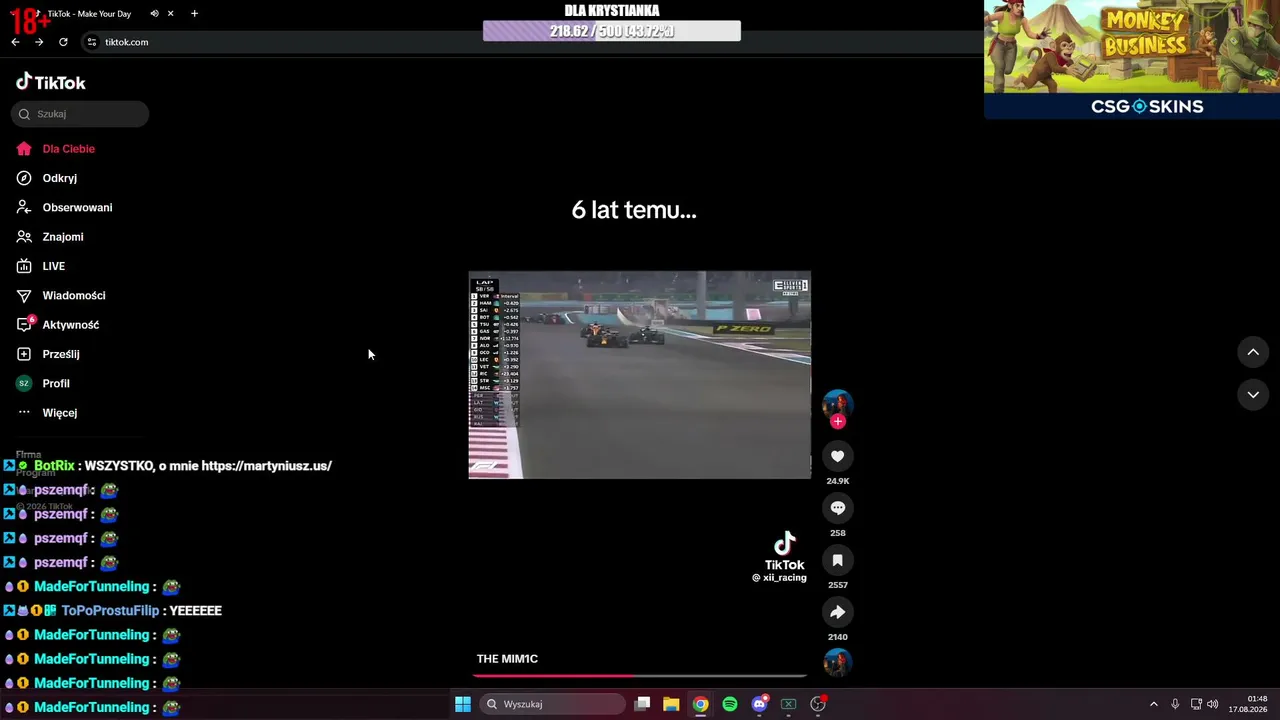
Task: Open the Windows Start menu
Action: pos(463,704)
